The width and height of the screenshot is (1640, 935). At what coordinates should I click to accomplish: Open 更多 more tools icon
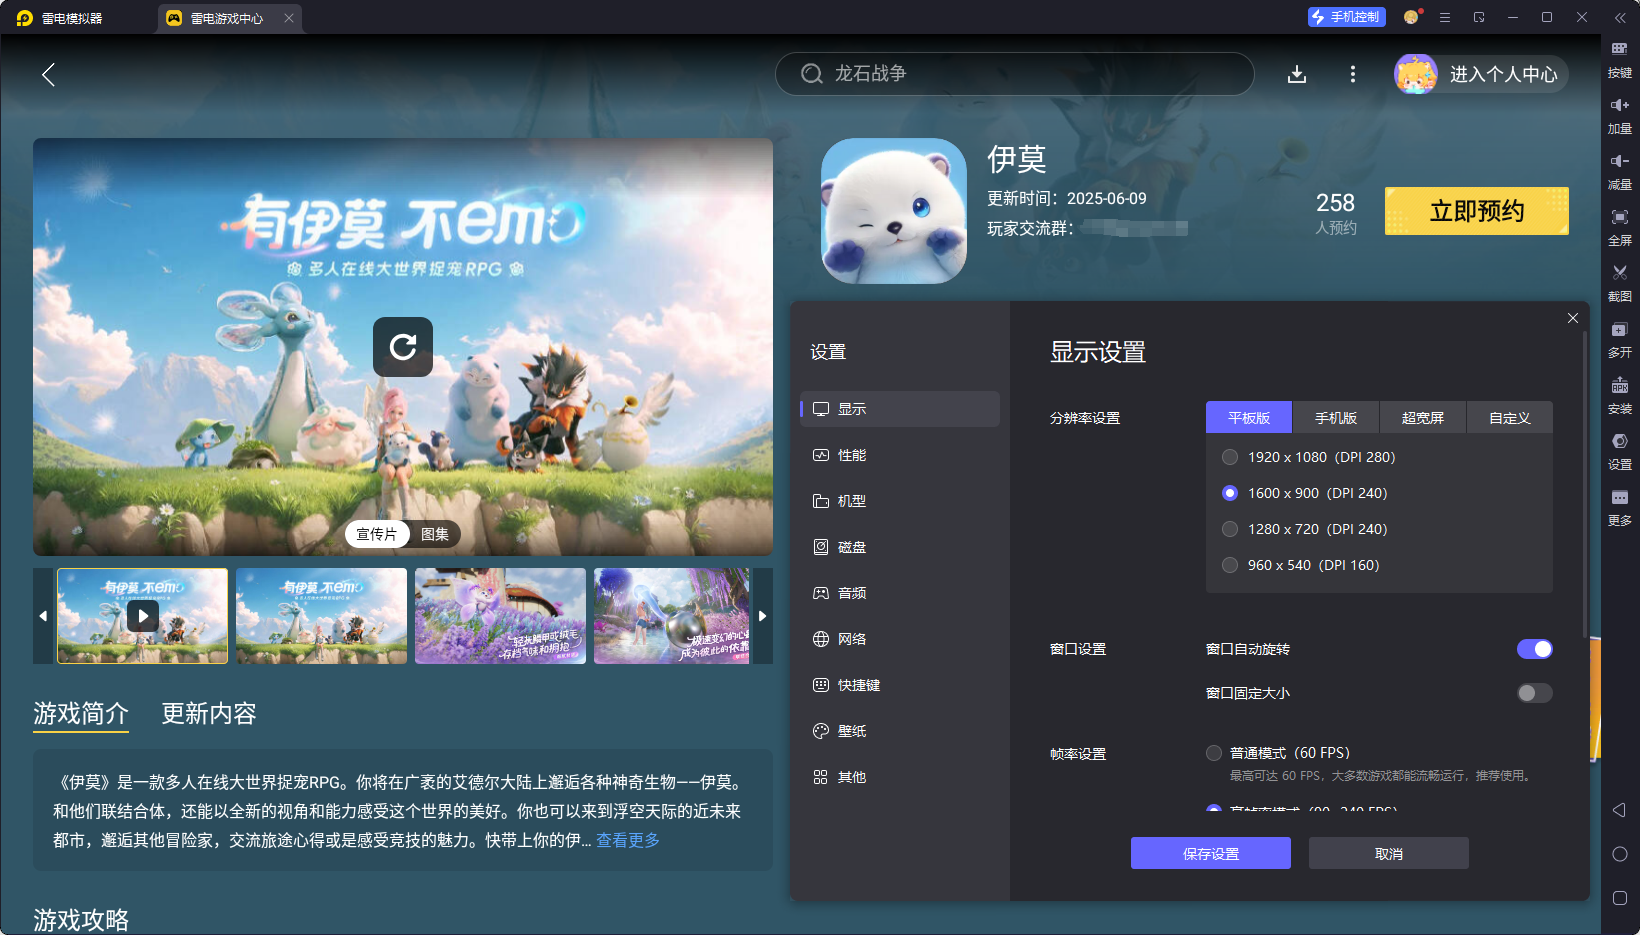[1620, 507]
